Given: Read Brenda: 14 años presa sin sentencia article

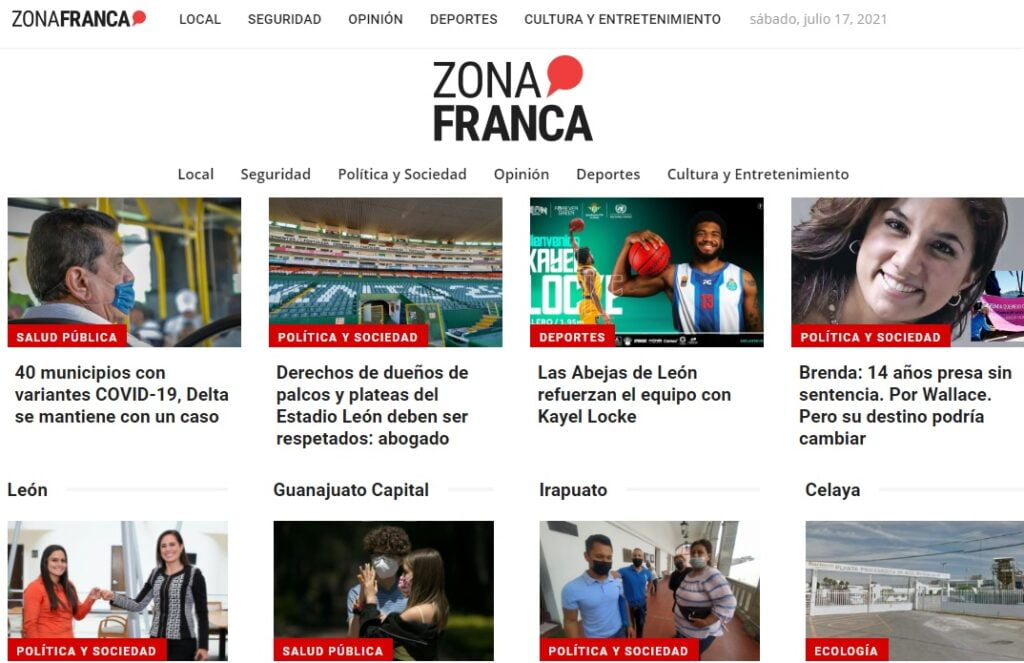Looking at the screenshot, I should coord(905,405).
